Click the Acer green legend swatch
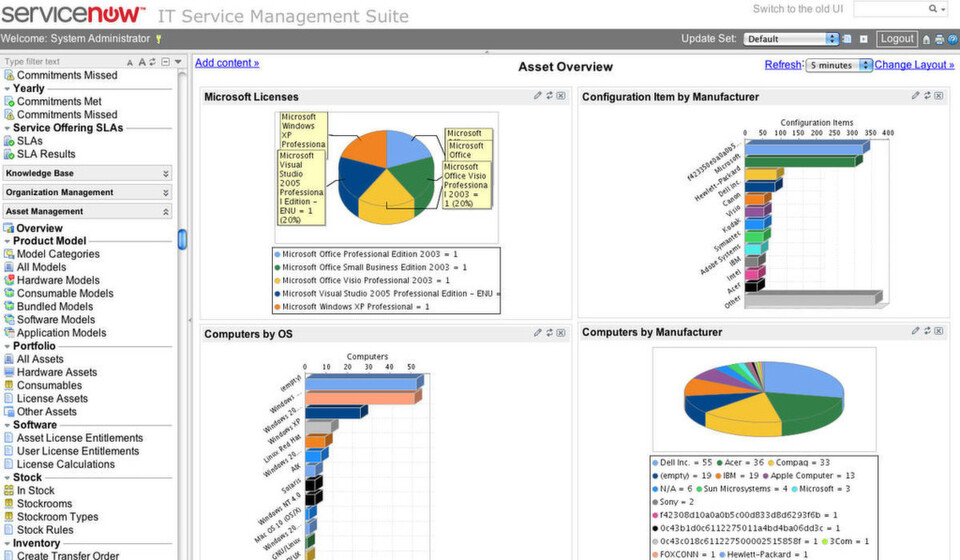Viewport: 960px width, 560px height. pos(720,463)
